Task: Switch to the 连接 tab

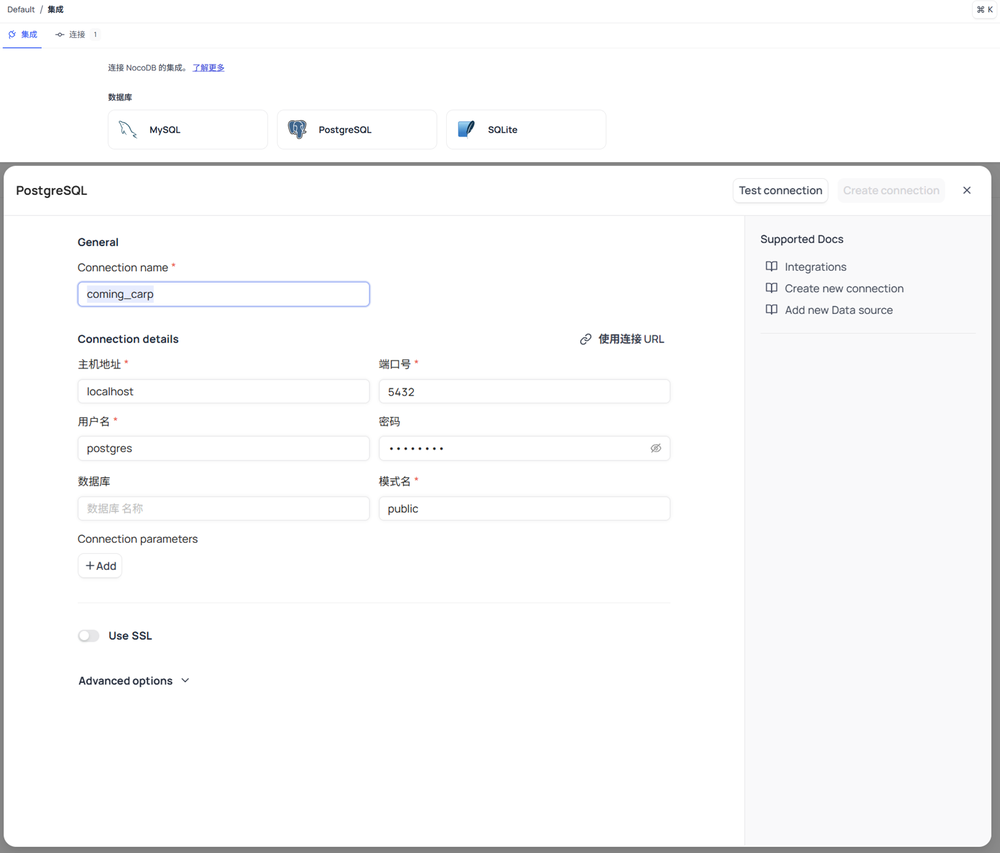Action: pyautogui.click(x=77, y=34)
